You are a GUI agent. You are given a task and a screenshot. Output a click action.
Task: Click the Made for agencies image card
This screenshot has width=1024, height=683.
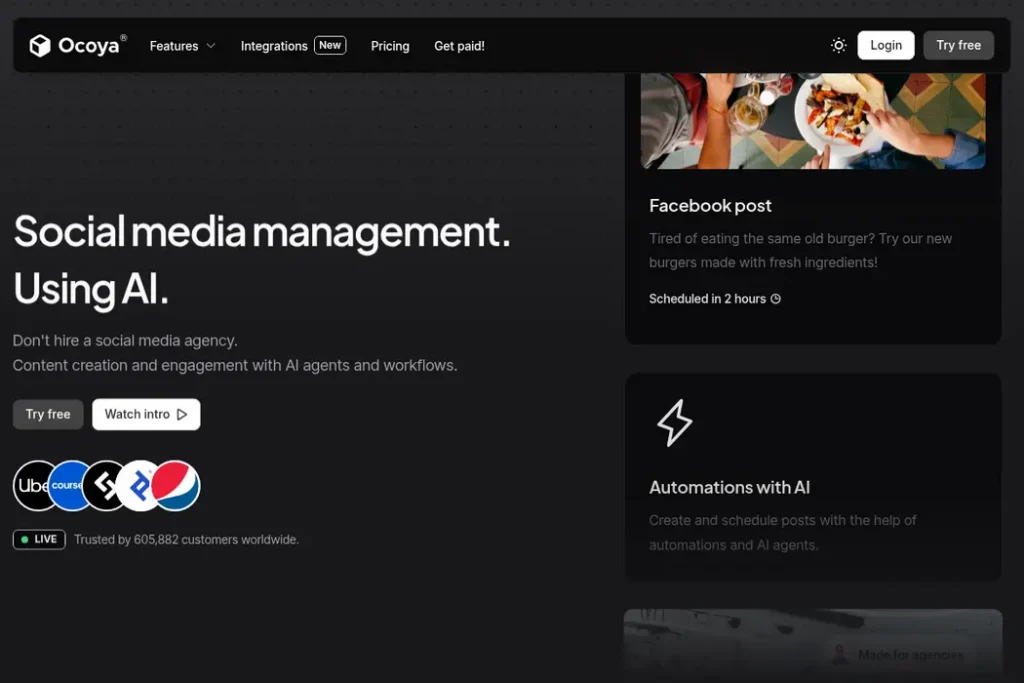tap(813, 645)
